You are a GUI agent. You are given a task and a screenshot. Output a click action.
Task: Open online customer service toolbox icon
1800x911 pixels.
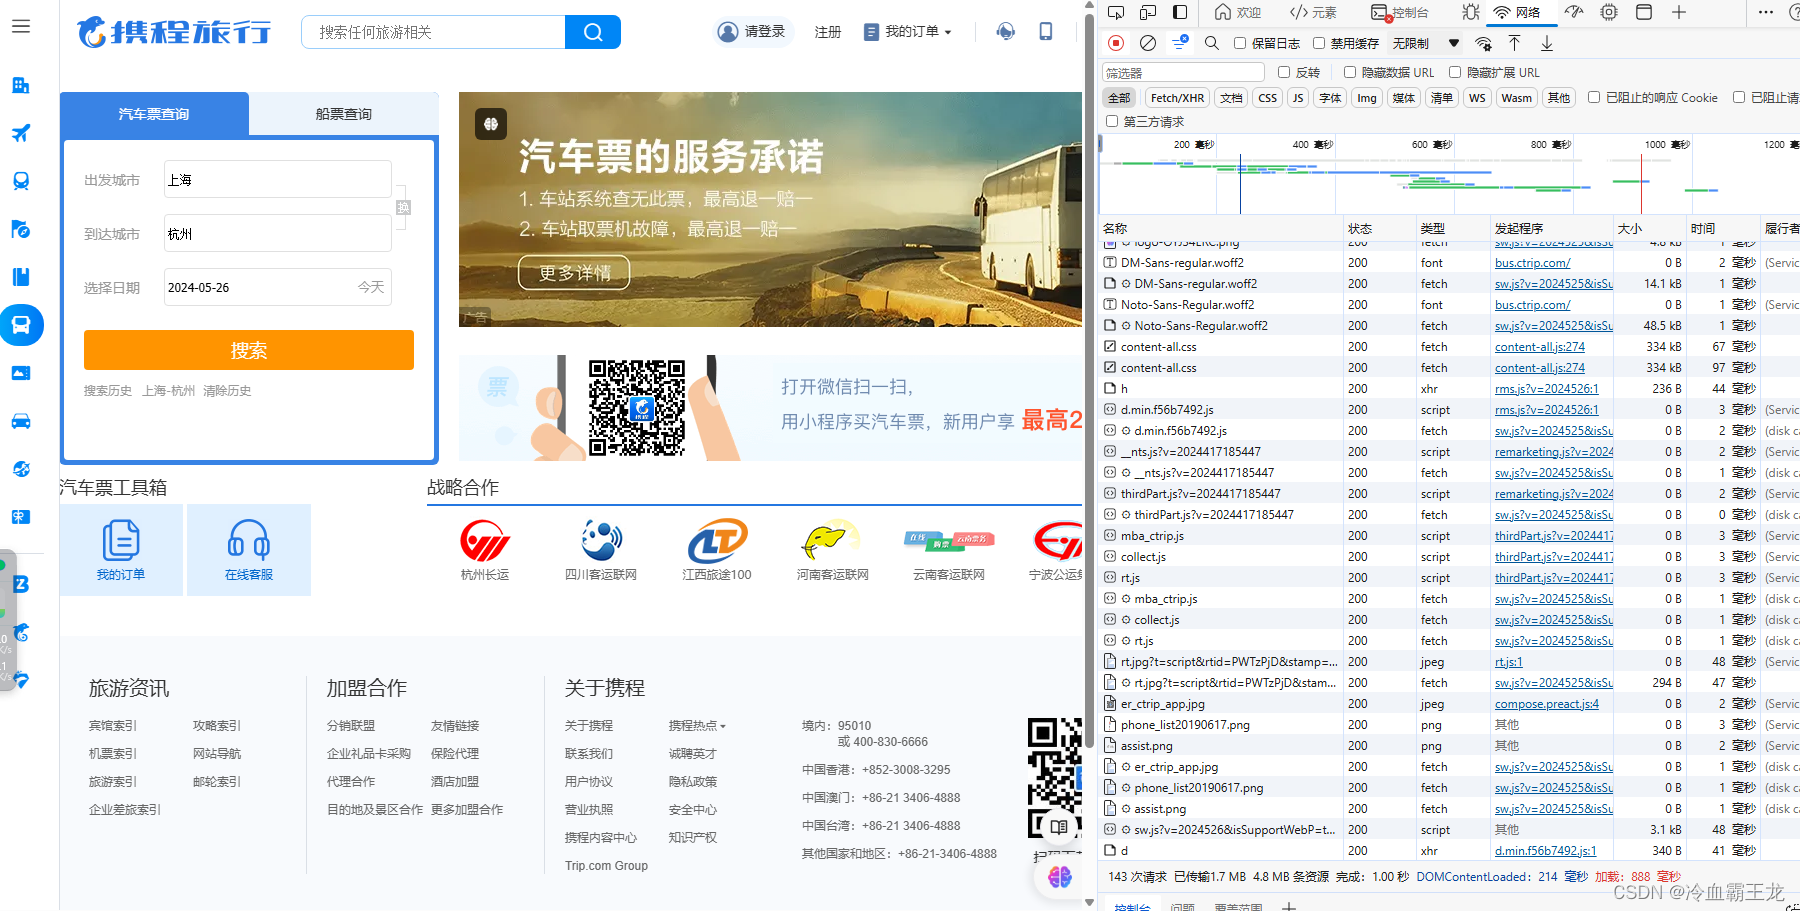coord(249,550)
